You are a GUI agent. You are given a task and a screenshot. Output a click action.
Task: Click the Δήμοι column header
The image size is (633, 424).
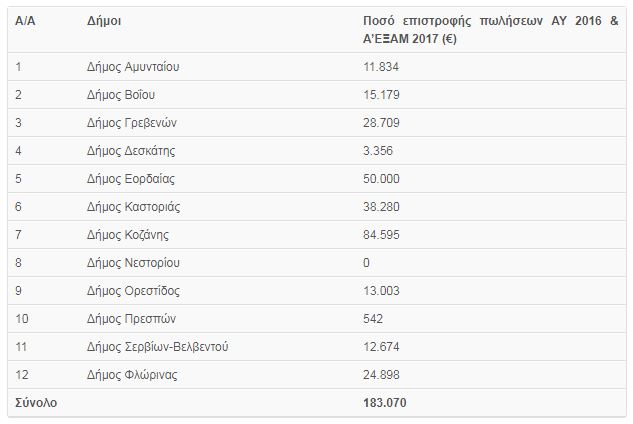click(104, 21)
